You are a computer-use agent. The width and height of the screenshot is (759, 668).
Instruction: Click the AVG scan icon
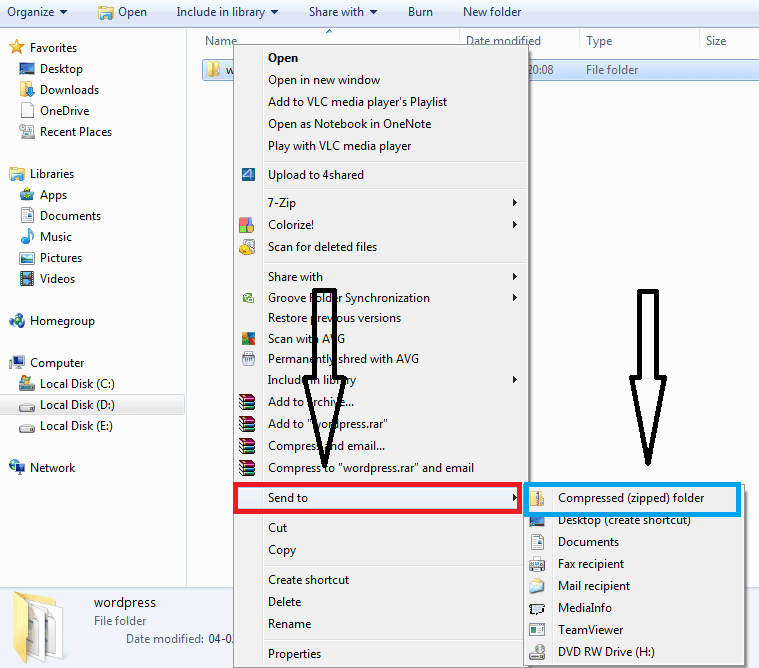coord(248,338)
